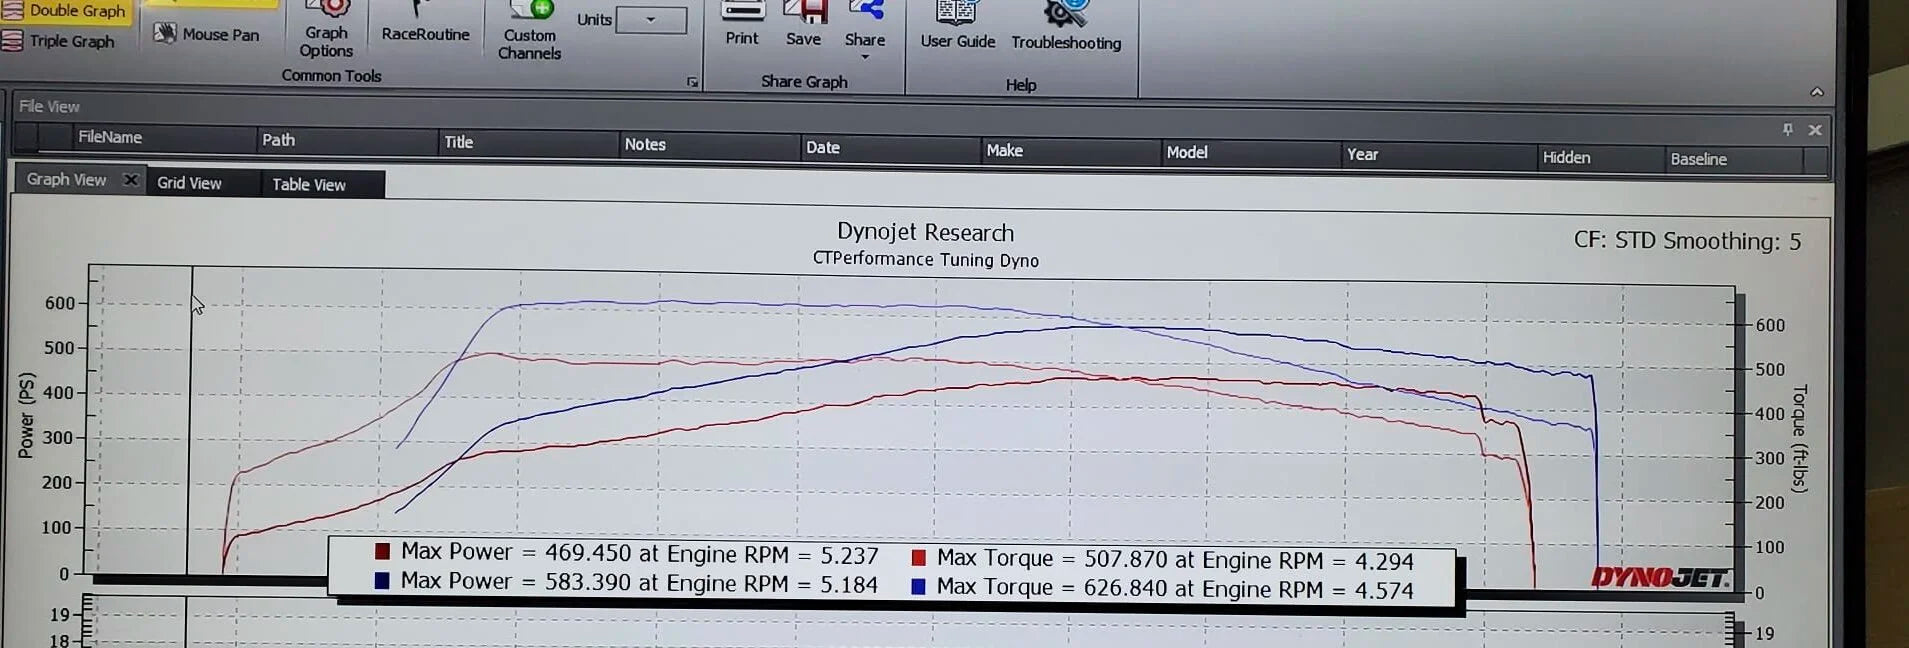Open the Units dropdown

coord(651,20)
